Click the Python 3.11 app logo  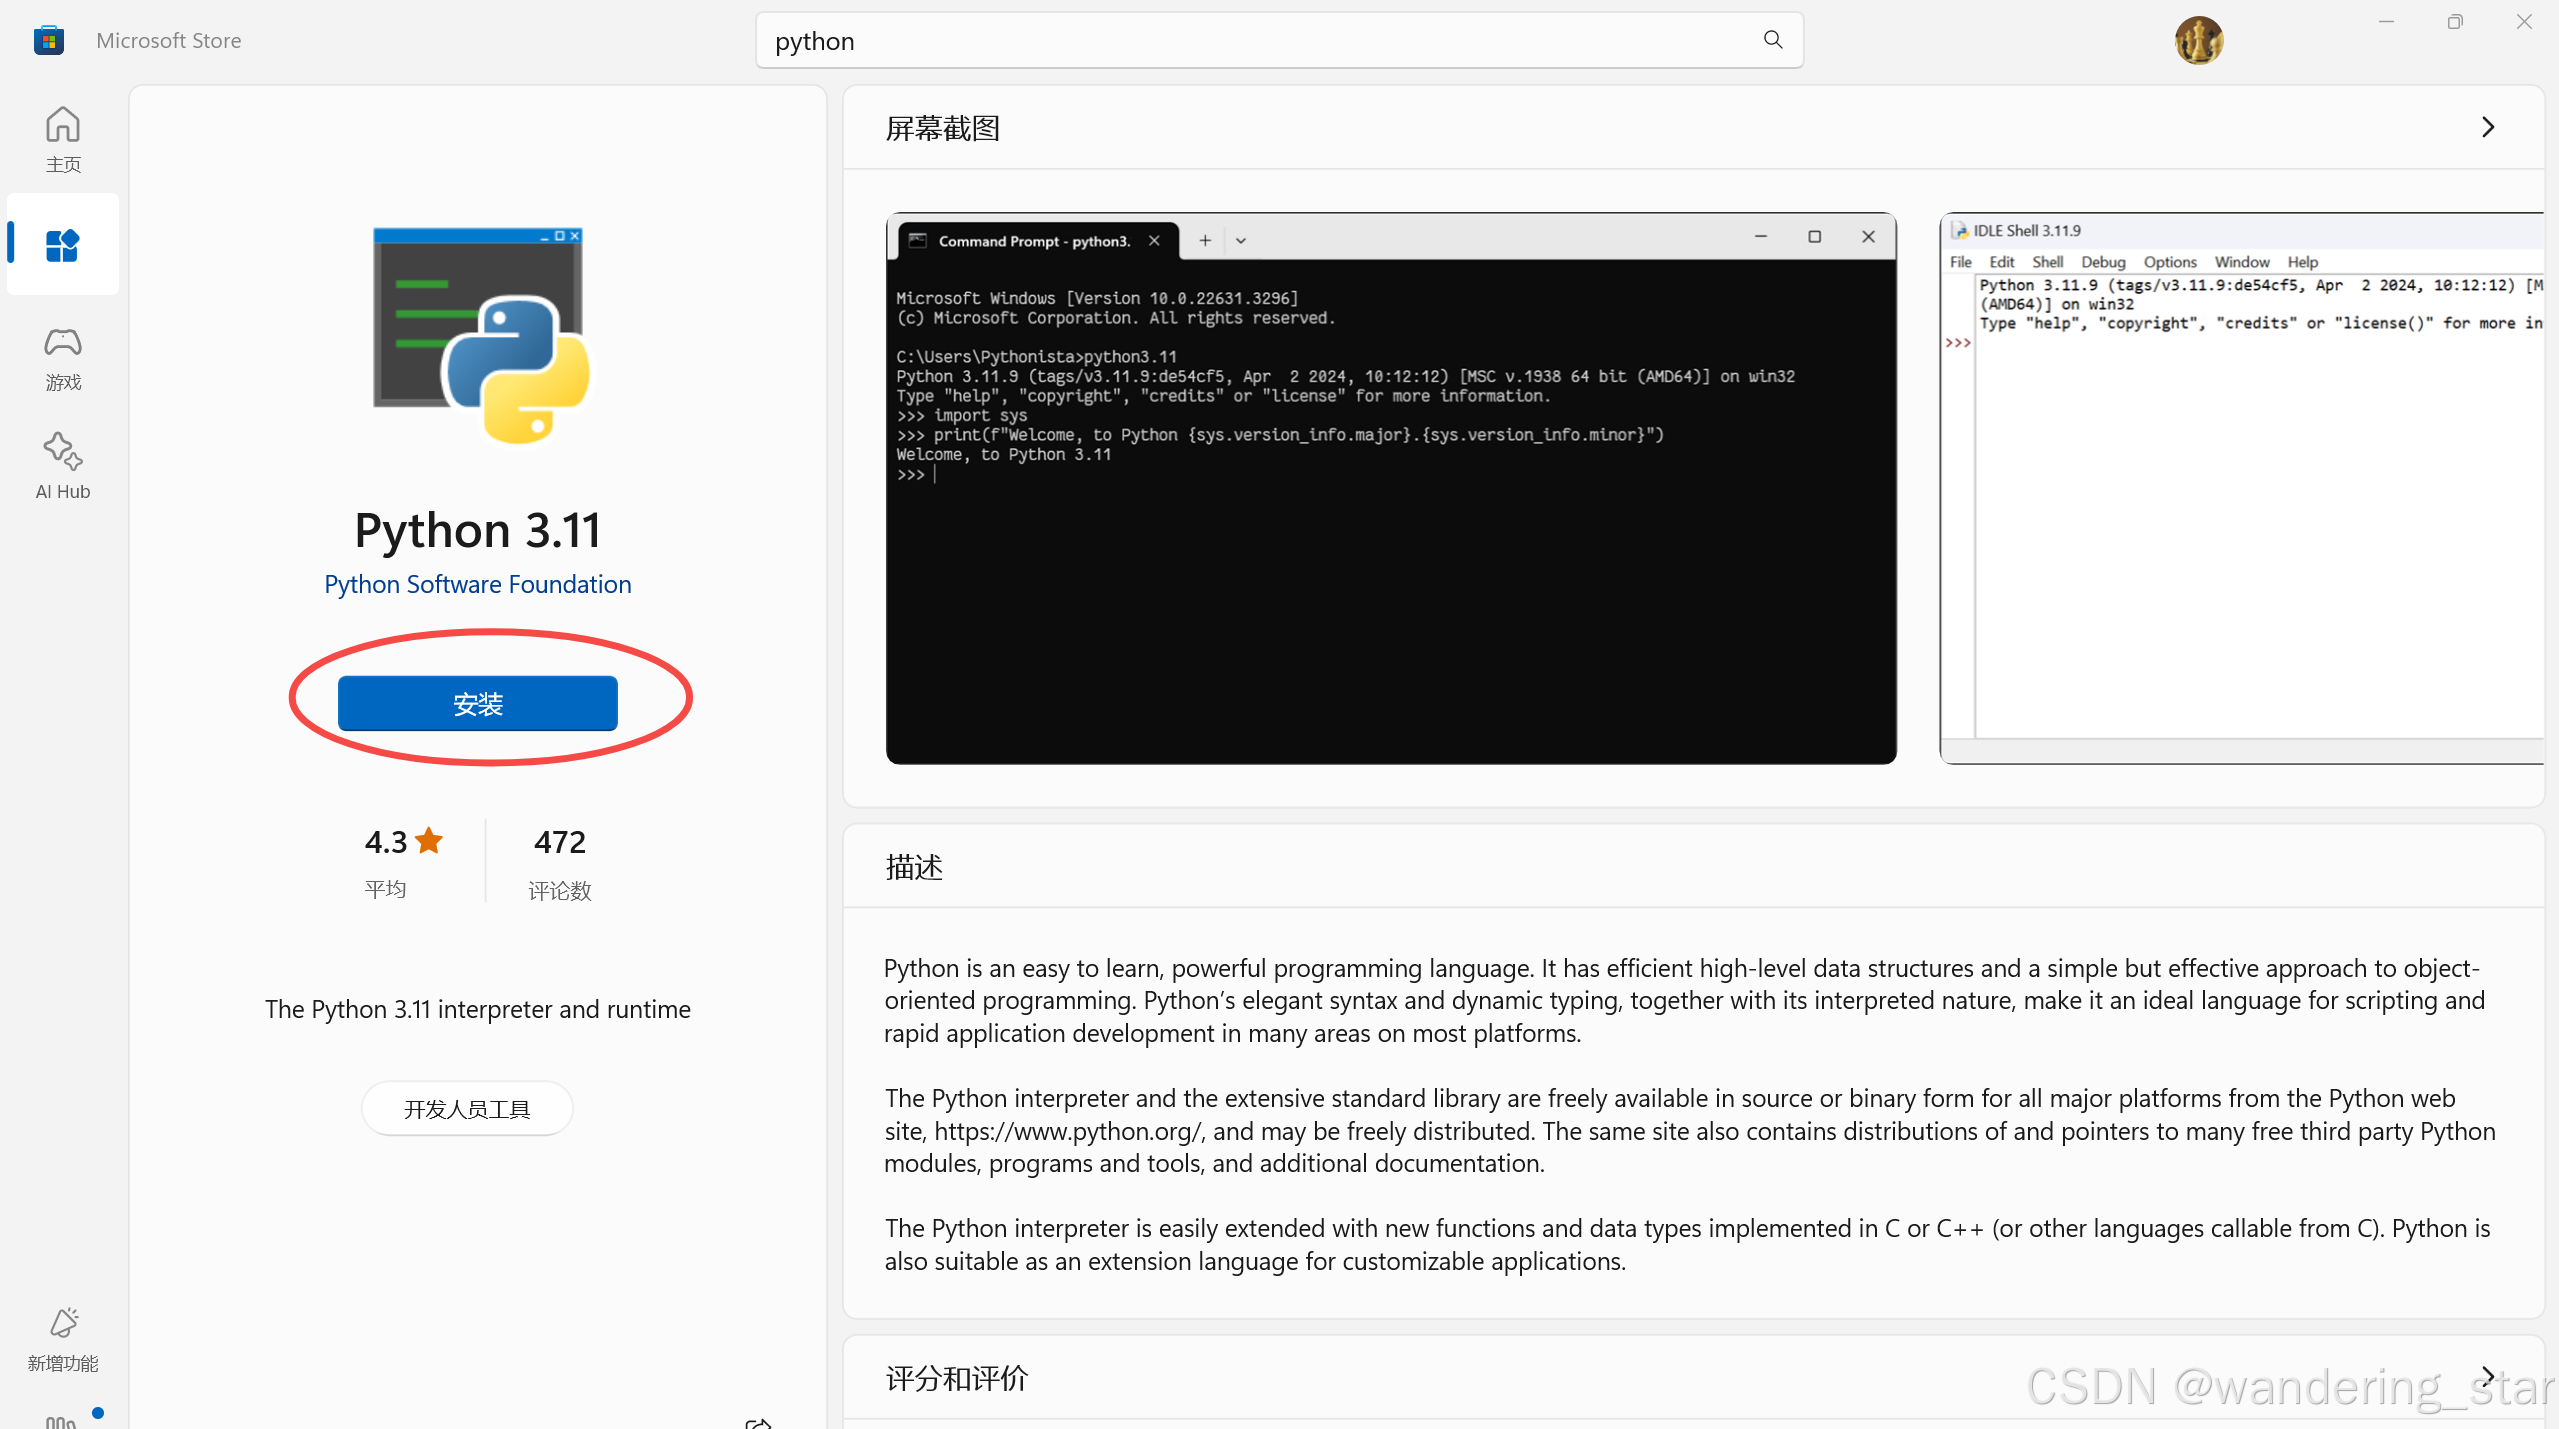point(481,335)
